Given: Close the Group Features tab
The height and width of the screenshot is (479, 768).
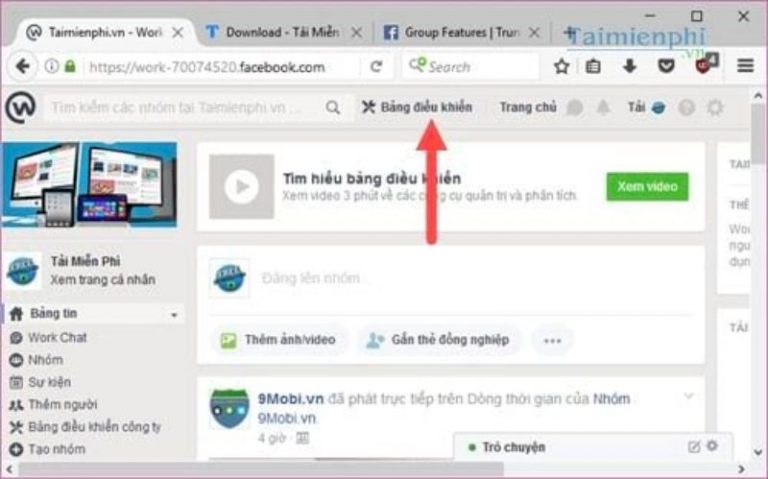Looking at the screenshot, I should (535, 33).
